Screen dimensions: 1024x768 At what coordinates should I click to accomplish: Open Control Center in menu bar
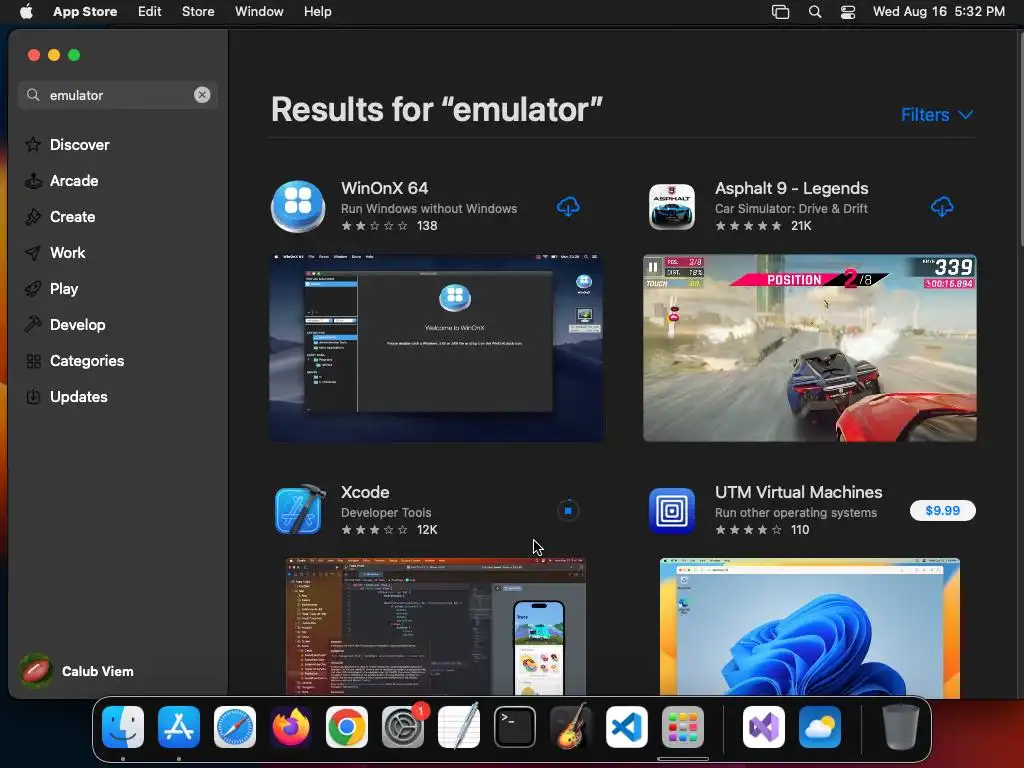click(x=848, y=11)
